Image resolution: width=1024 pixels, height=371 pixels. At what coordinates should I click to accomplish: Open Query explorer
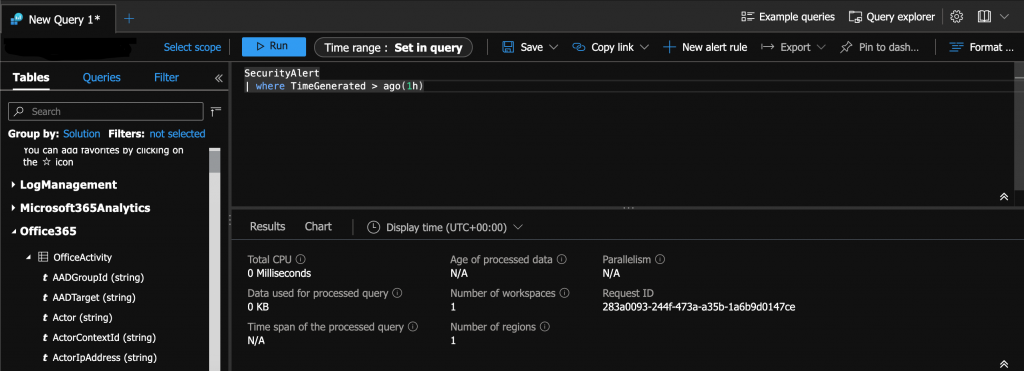891,17
